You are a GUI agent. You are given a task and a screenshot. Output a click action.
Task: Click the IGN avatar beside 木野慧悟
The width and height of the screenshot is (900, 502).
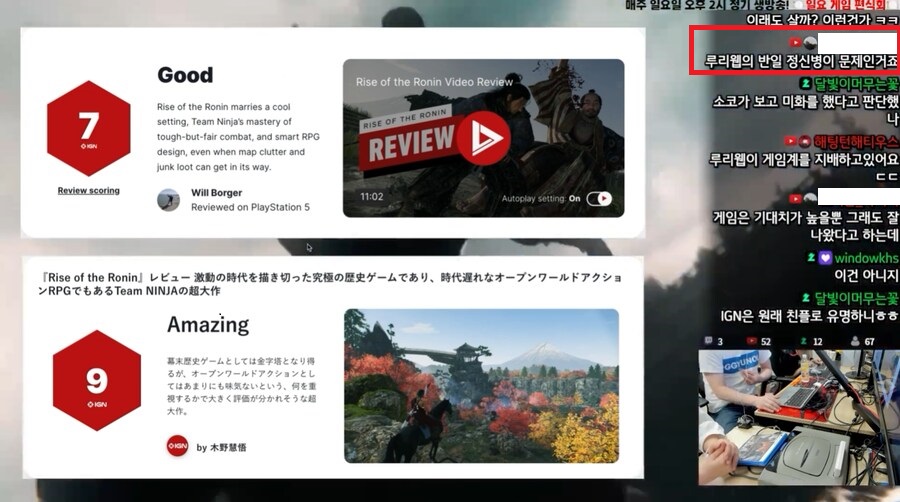(x=177, y=446)
